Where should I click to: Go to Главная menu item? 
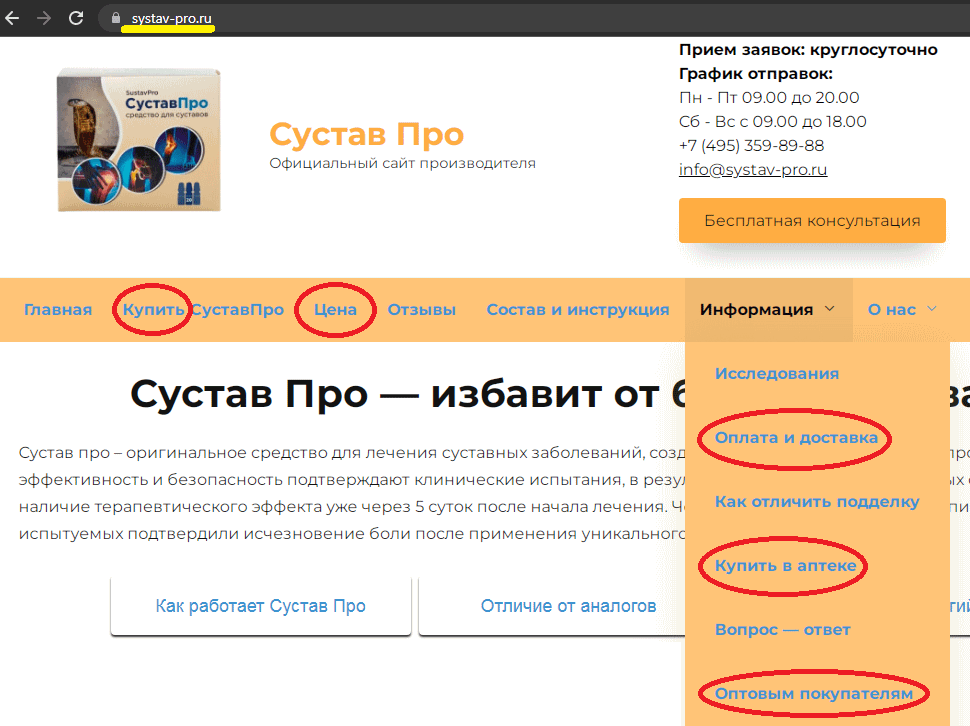tap(58, 309)
